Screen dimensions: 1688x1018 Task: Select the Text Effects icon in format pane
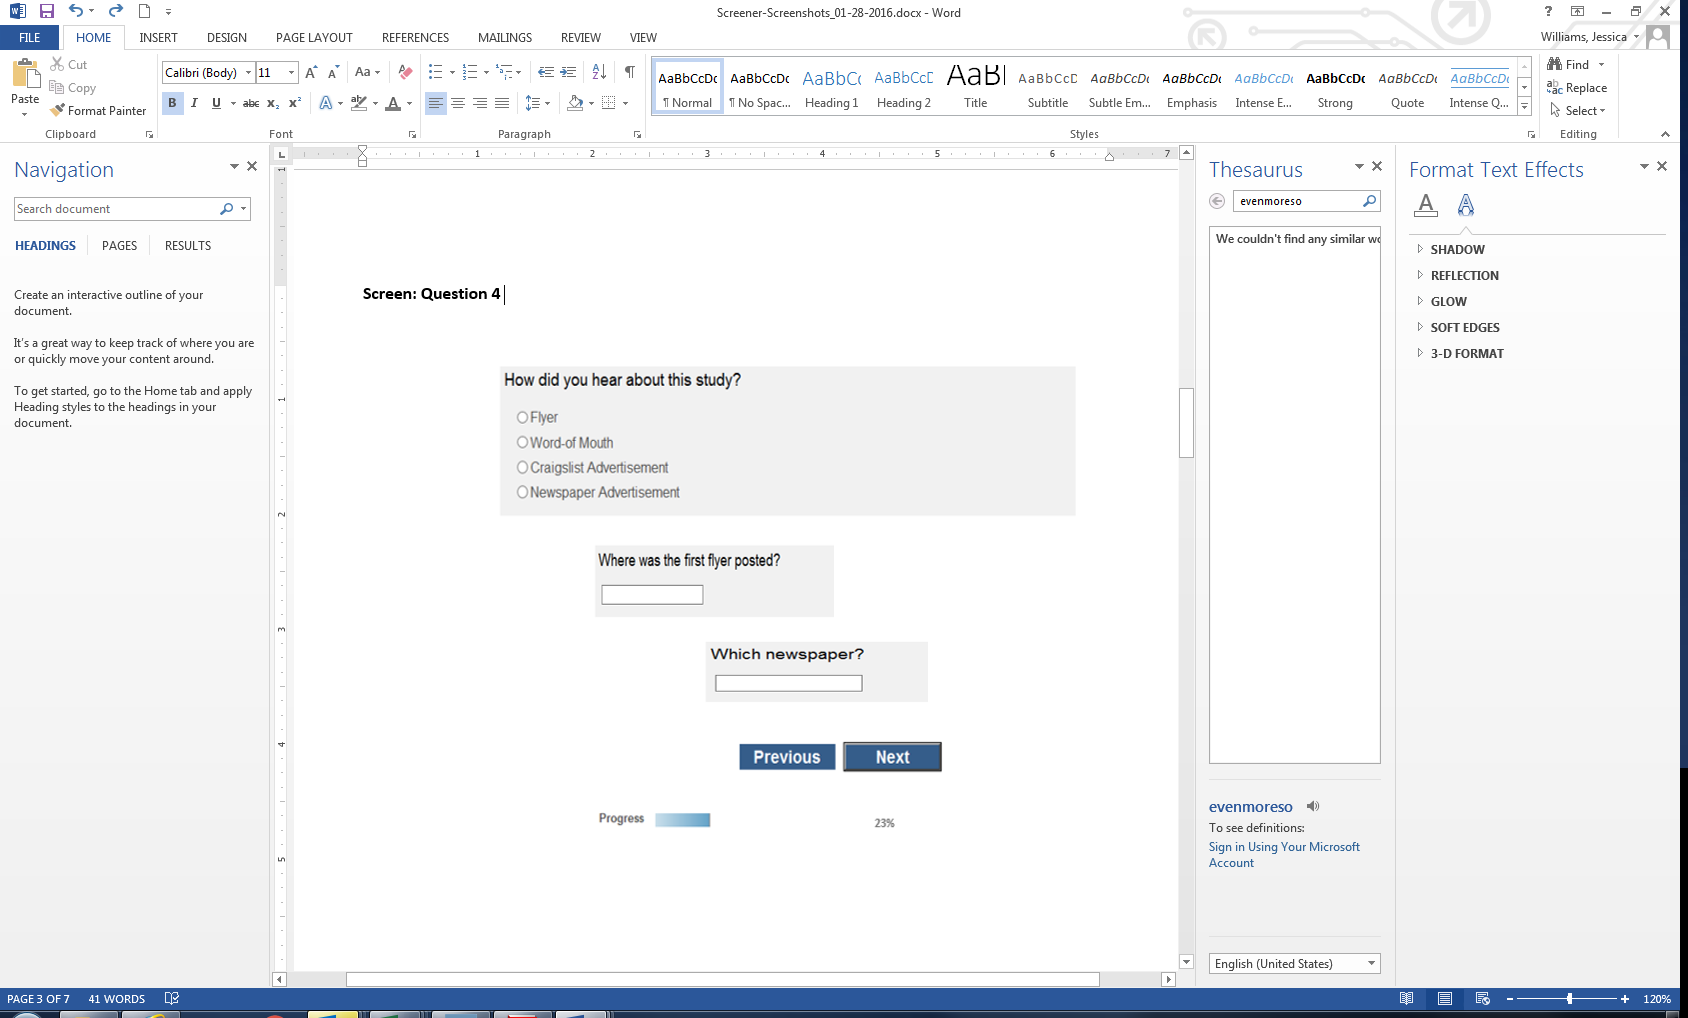[x=1465, y=205]
